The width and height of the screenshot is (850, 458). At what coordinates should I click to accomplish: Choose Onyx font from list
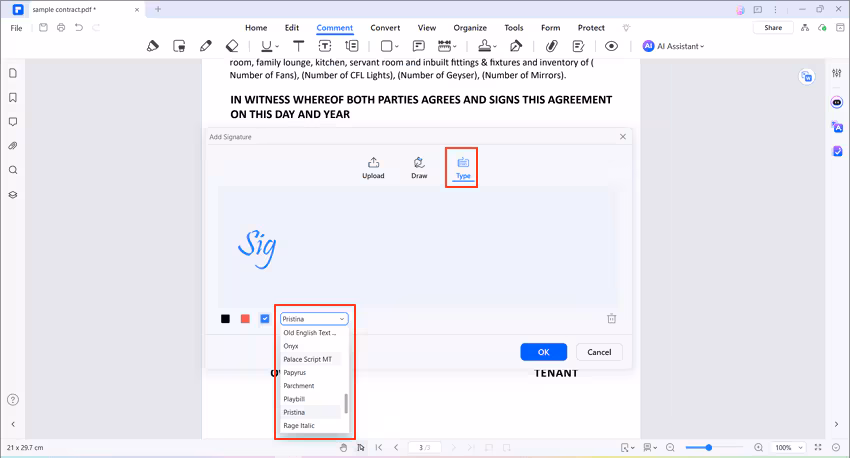click(311, 346)
